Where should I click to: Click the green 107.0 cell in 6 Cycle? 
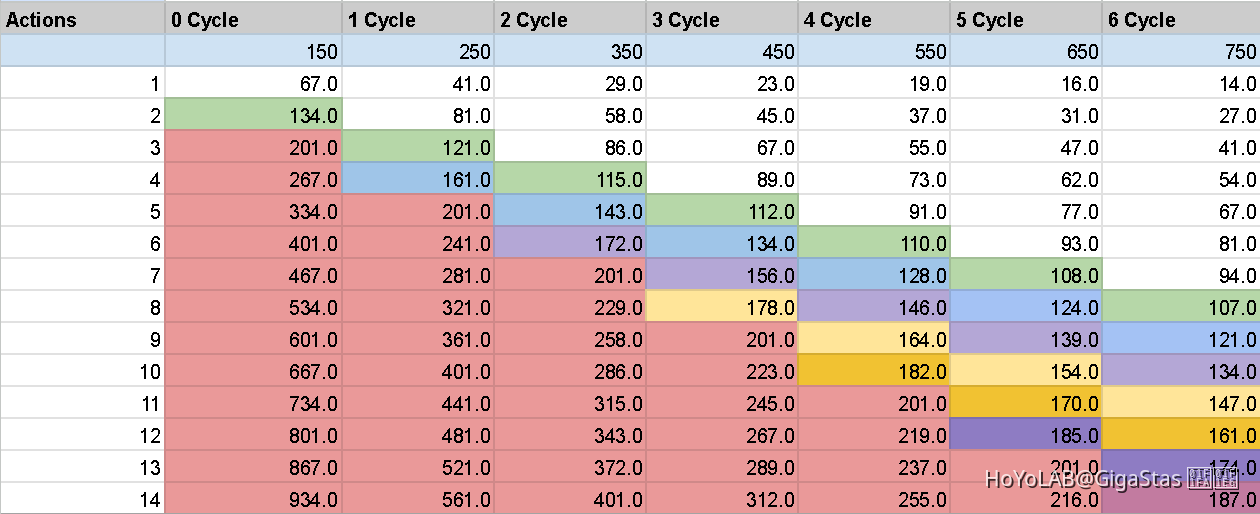1180,308
